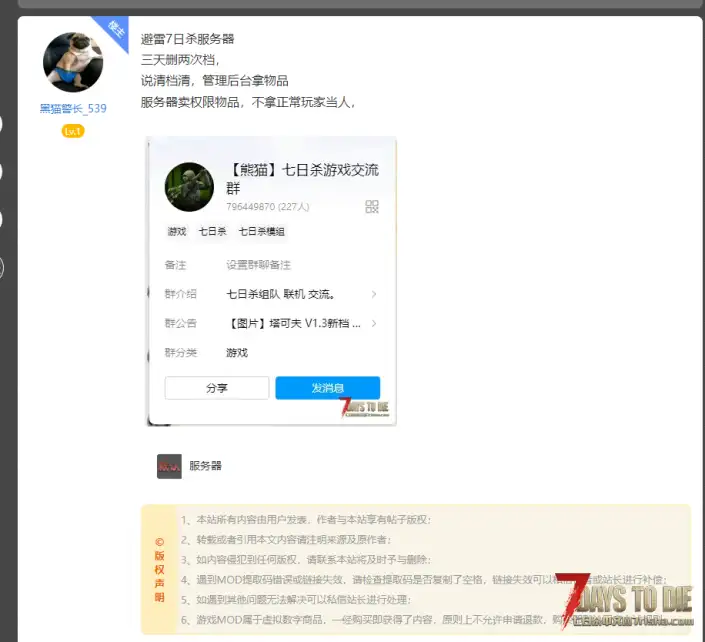705x642 pixels.
Task: Select the 七日杀 tag chip
Action: [213, 232]
